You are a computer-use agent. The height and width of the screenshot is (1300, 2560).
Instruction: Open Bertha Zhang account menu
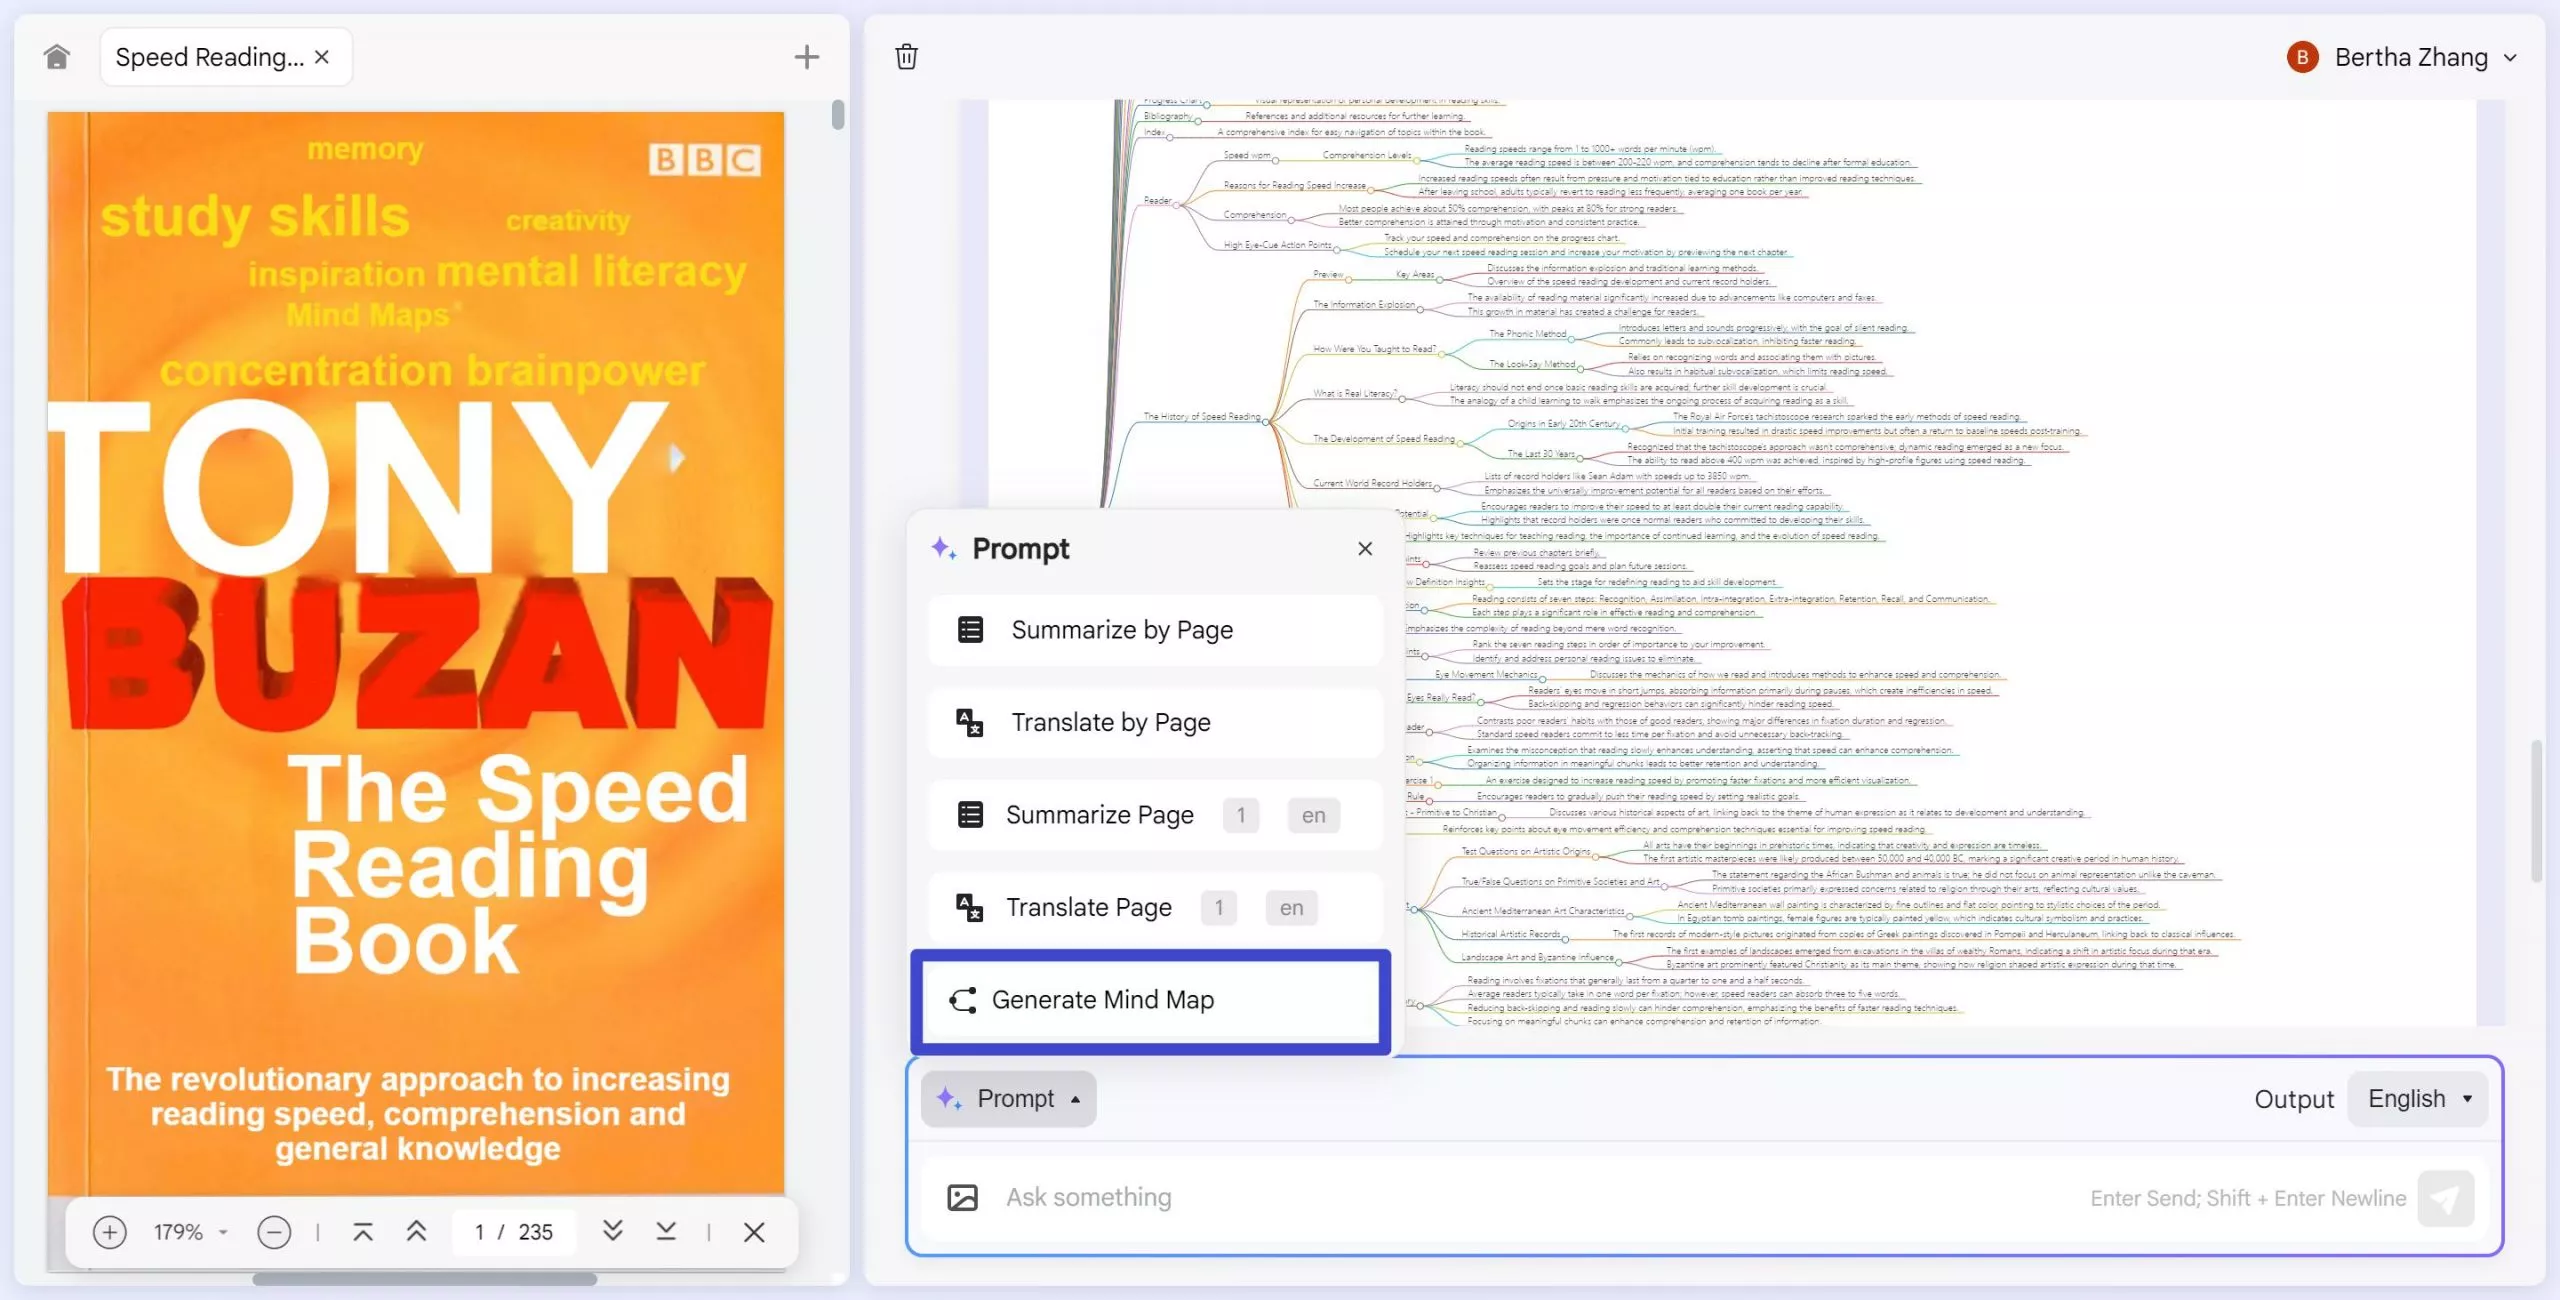point(2402,57)
